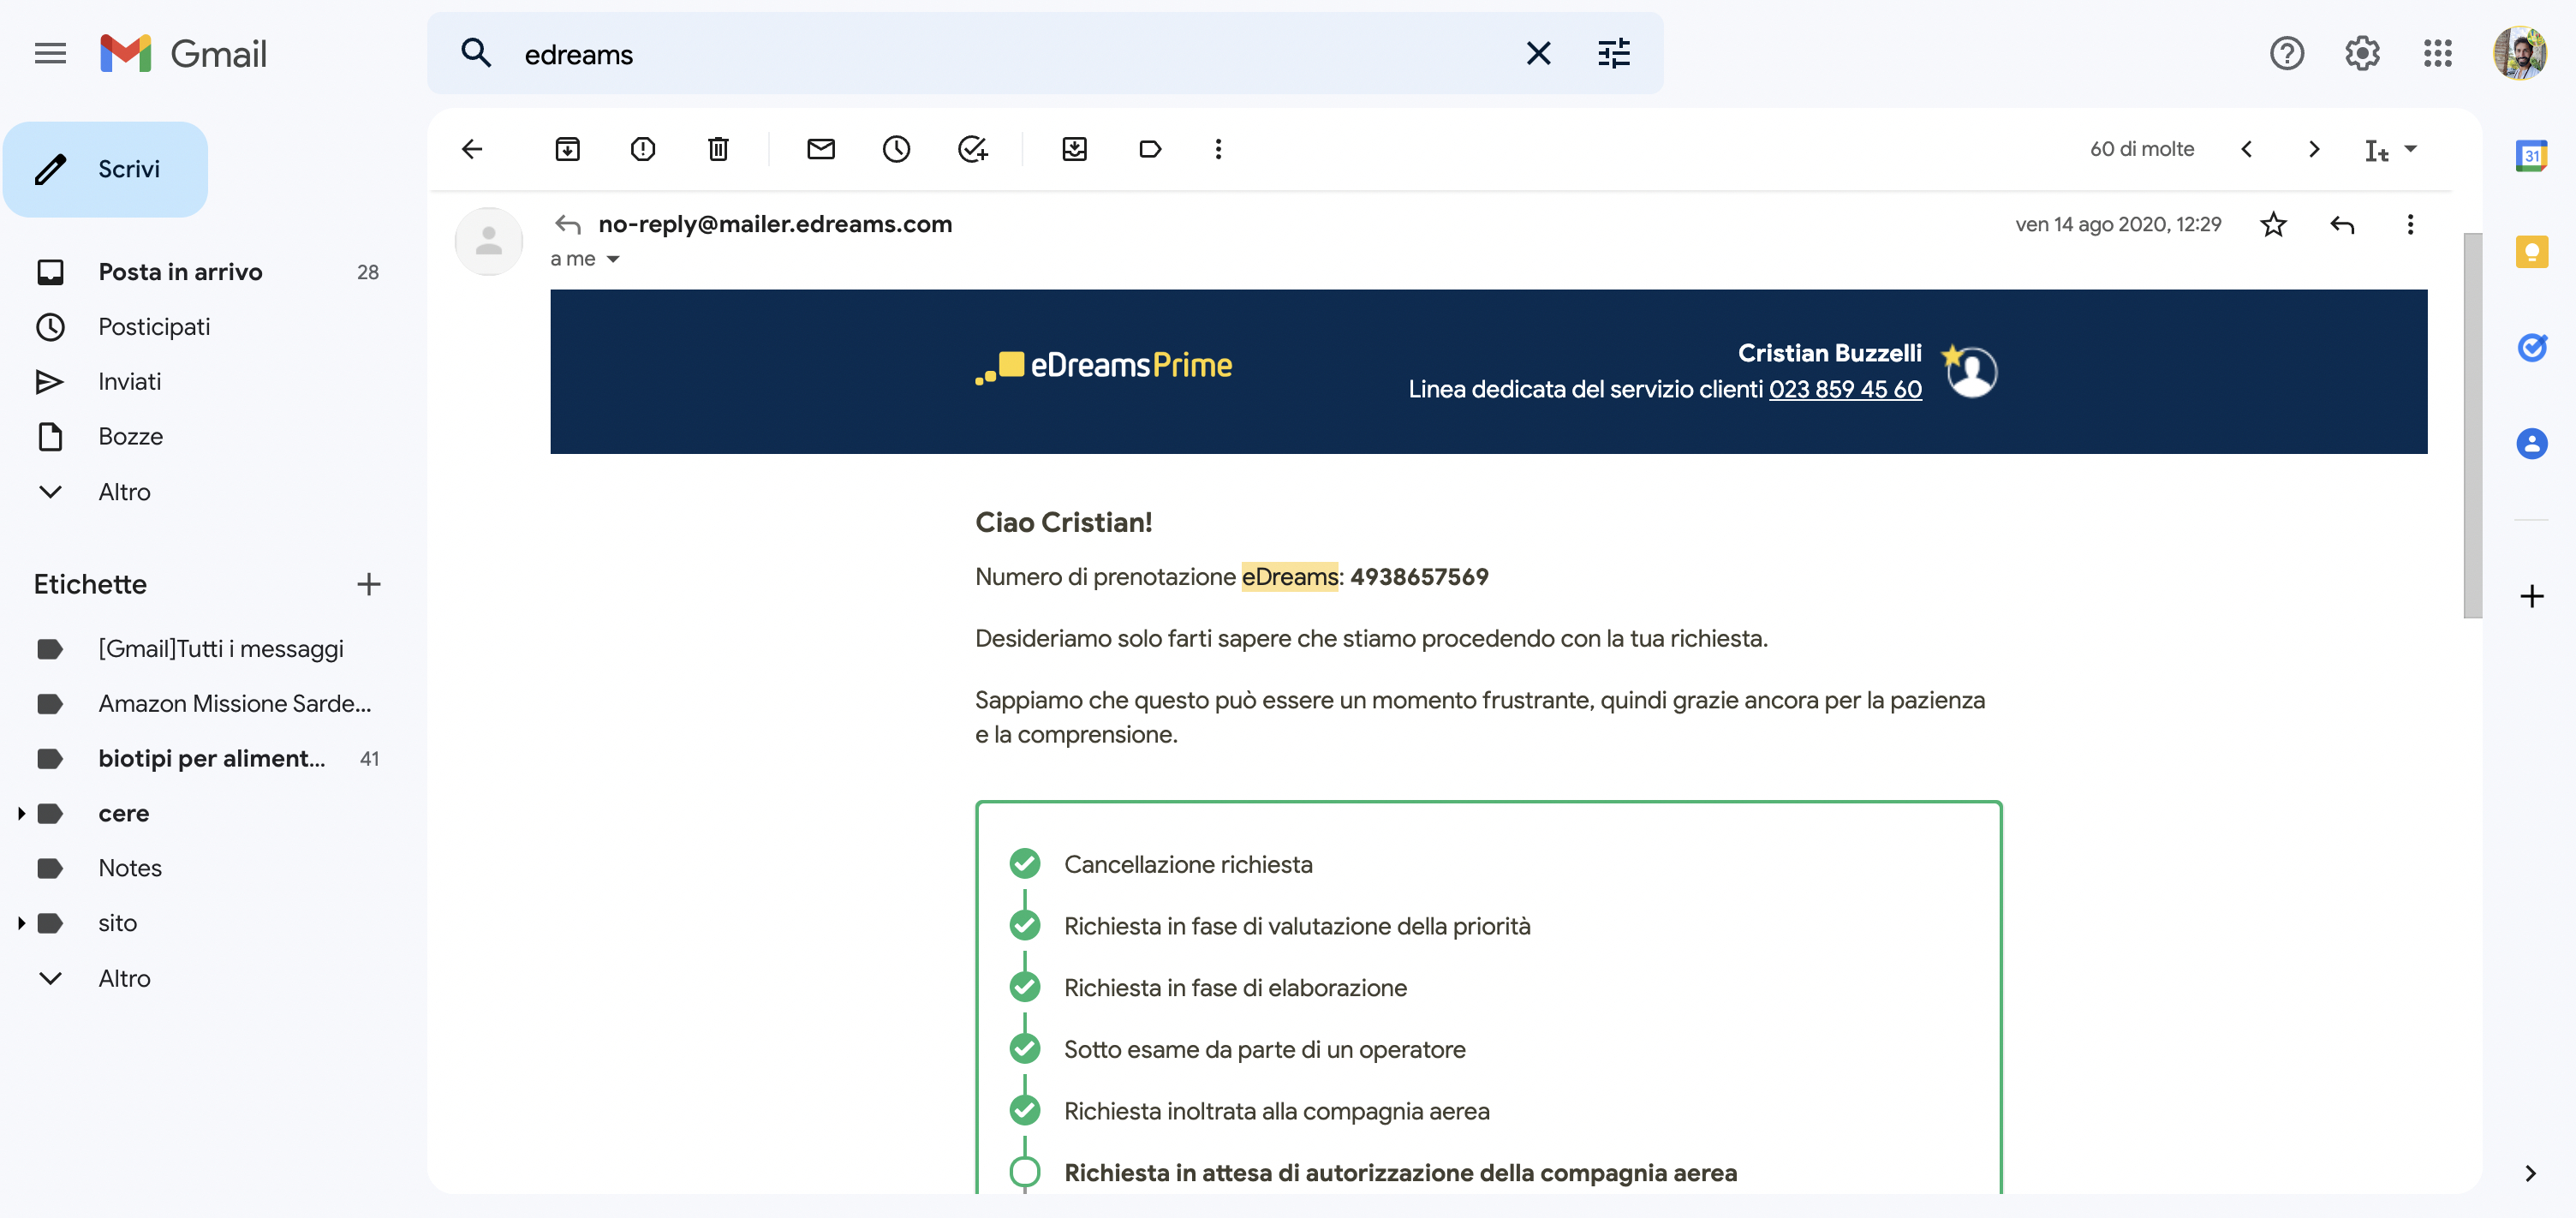The image size is (2576, 1218).
Task: Click the Scrivi compose button
Action: 105,169
